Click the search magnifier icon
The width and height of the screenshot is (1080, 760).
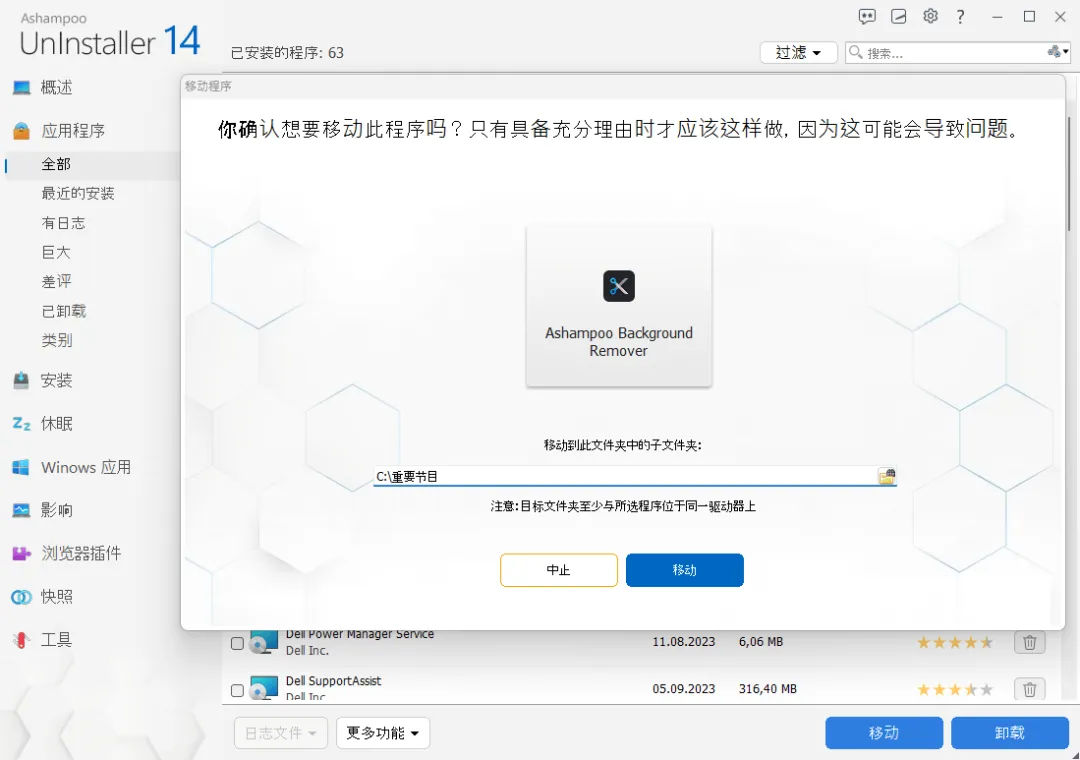[x=855, y=52]
